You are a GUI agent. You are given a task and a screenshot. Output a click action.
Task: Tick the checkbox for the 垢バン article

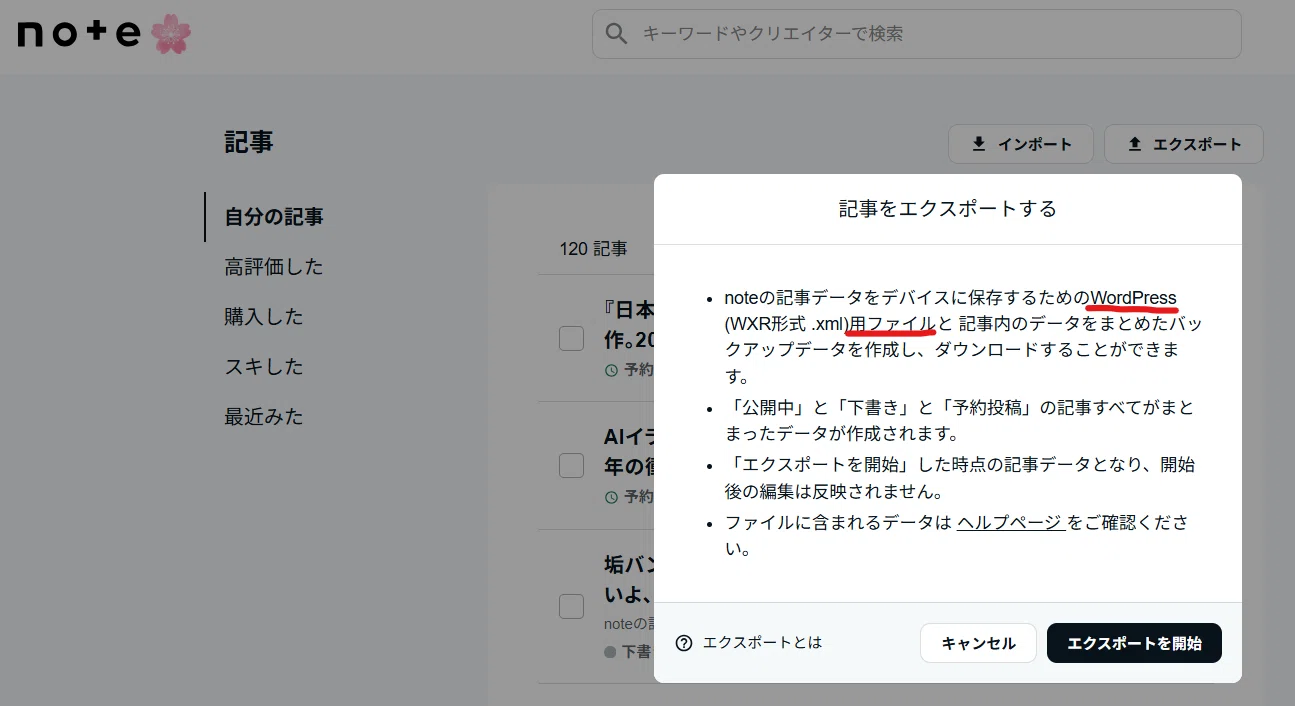[x=571, y=606]
